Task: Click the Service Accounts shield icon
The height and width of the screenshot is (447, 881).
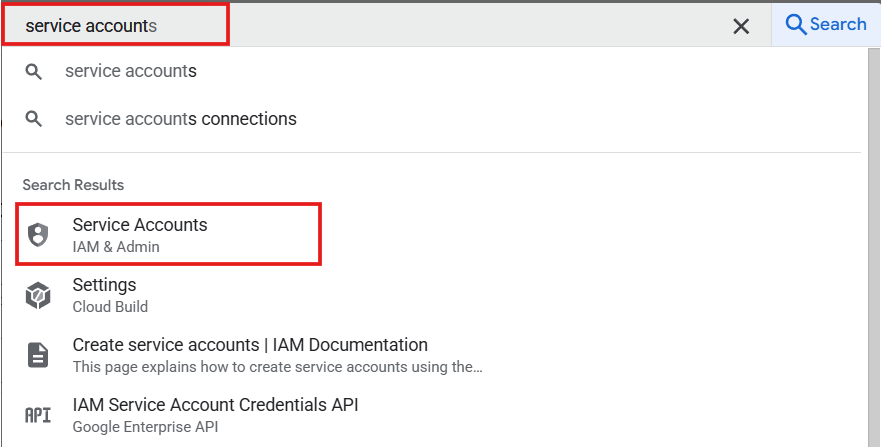Action: (x=38, y=235)
